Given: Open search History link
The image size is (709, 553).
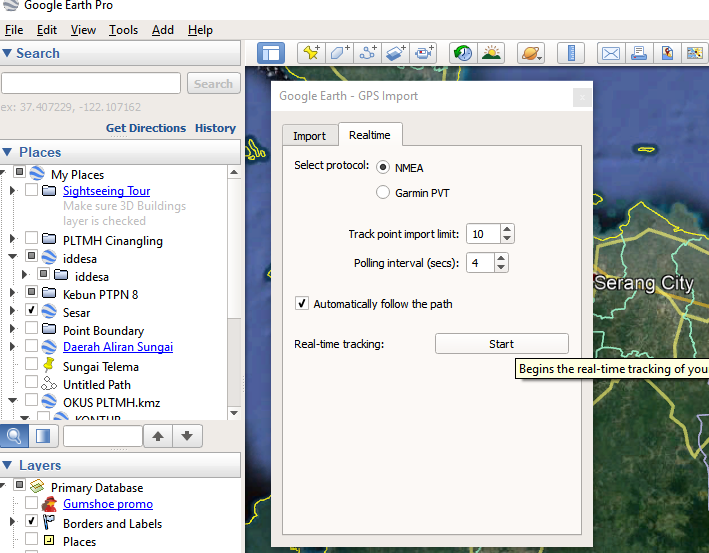Looking at the screenshot, I should click(x=215, y=128).
